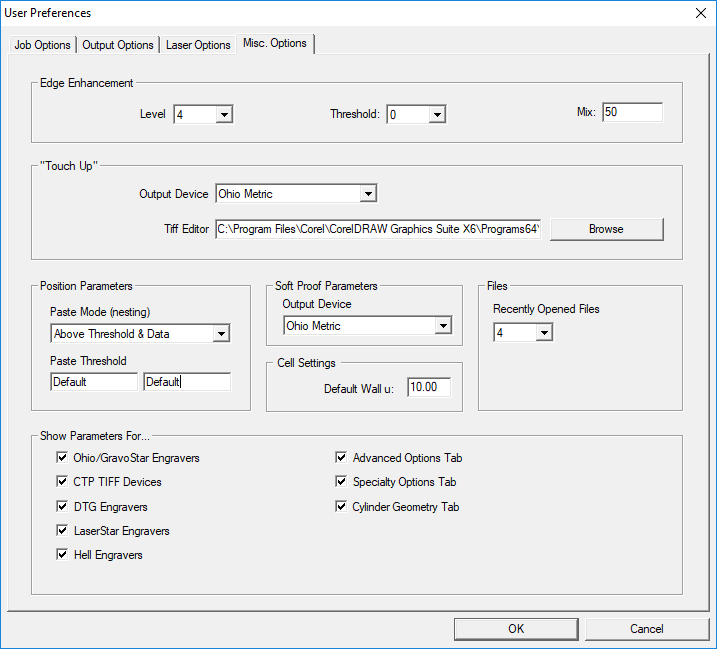Disable the LaserStar Engravers checkbox

pyautogui.click(x=64, y=531)
